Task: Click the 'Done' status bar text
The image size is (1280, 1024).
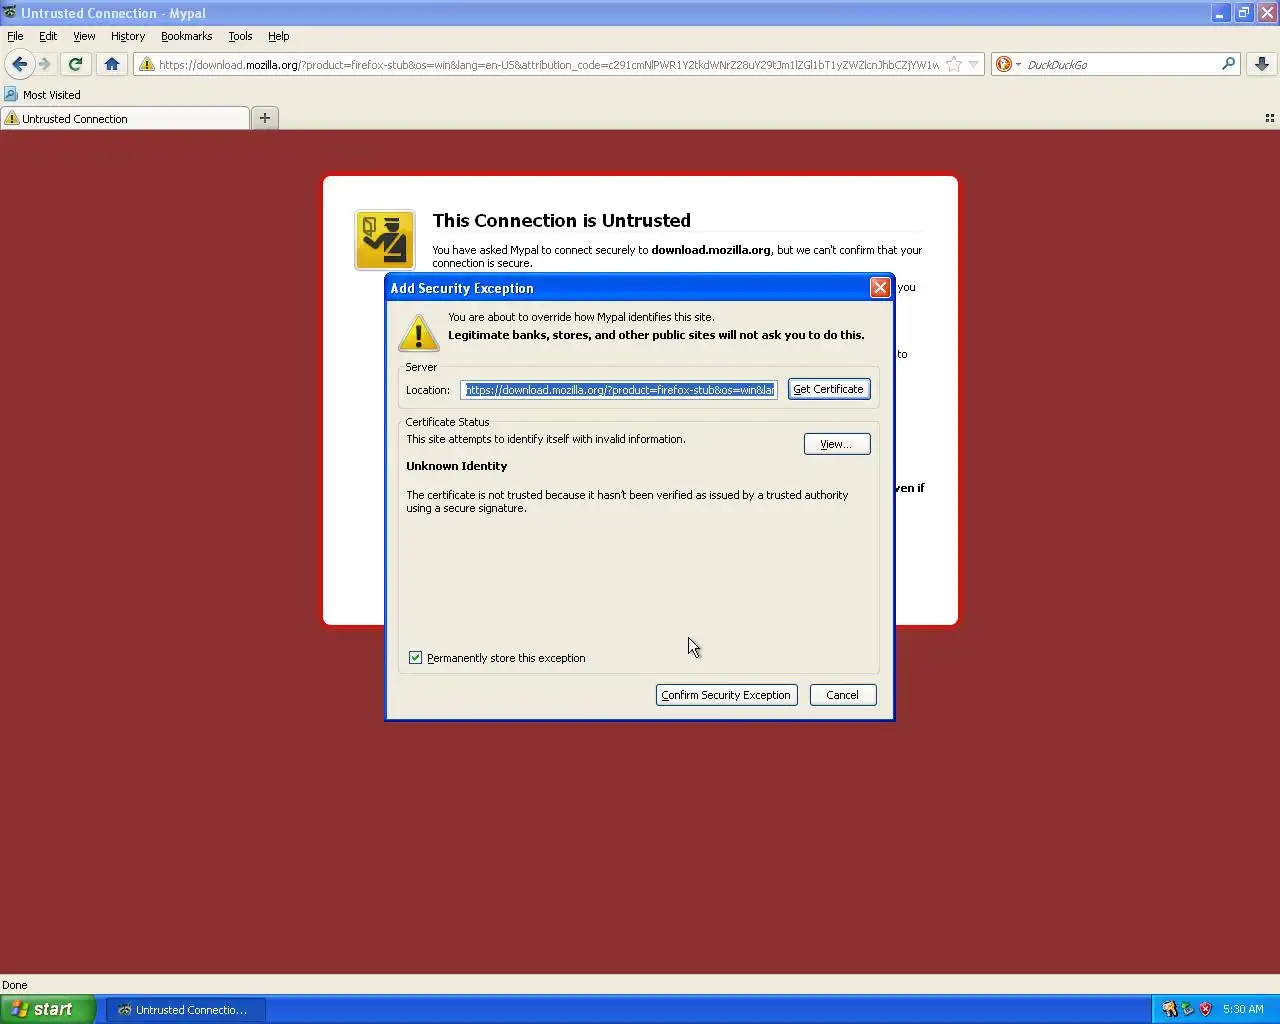Action: click(x=15, y=985)
